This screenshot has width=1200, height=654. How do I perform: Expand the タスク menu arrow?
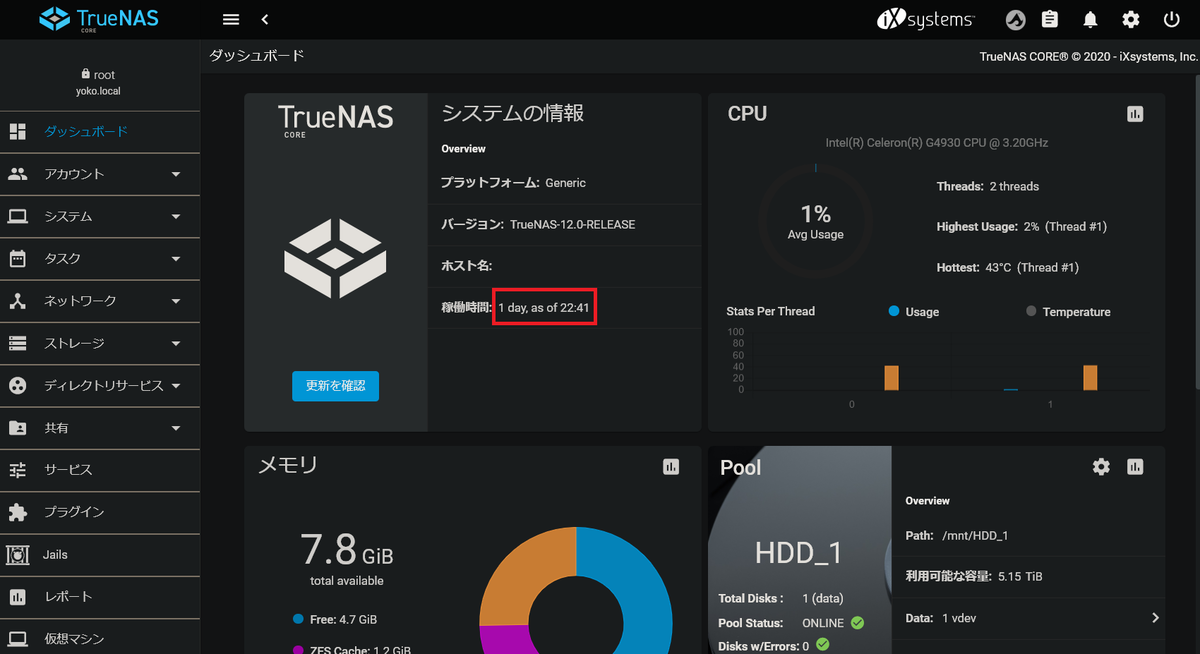pyautogui.click(x=176, y=259)
